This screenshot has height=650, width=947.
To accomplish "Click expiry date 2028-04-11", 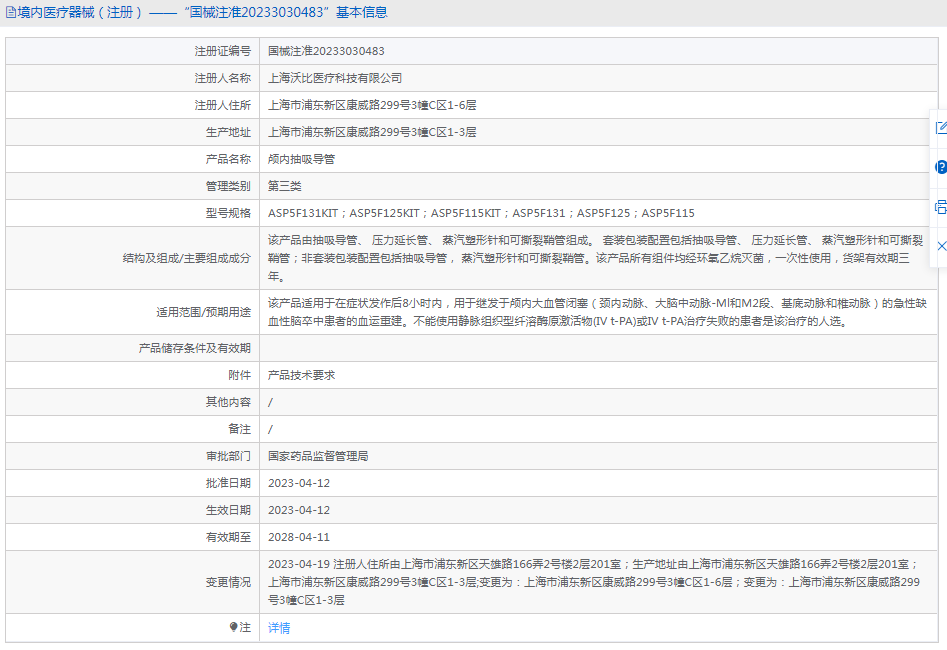I will pos(299,537).
